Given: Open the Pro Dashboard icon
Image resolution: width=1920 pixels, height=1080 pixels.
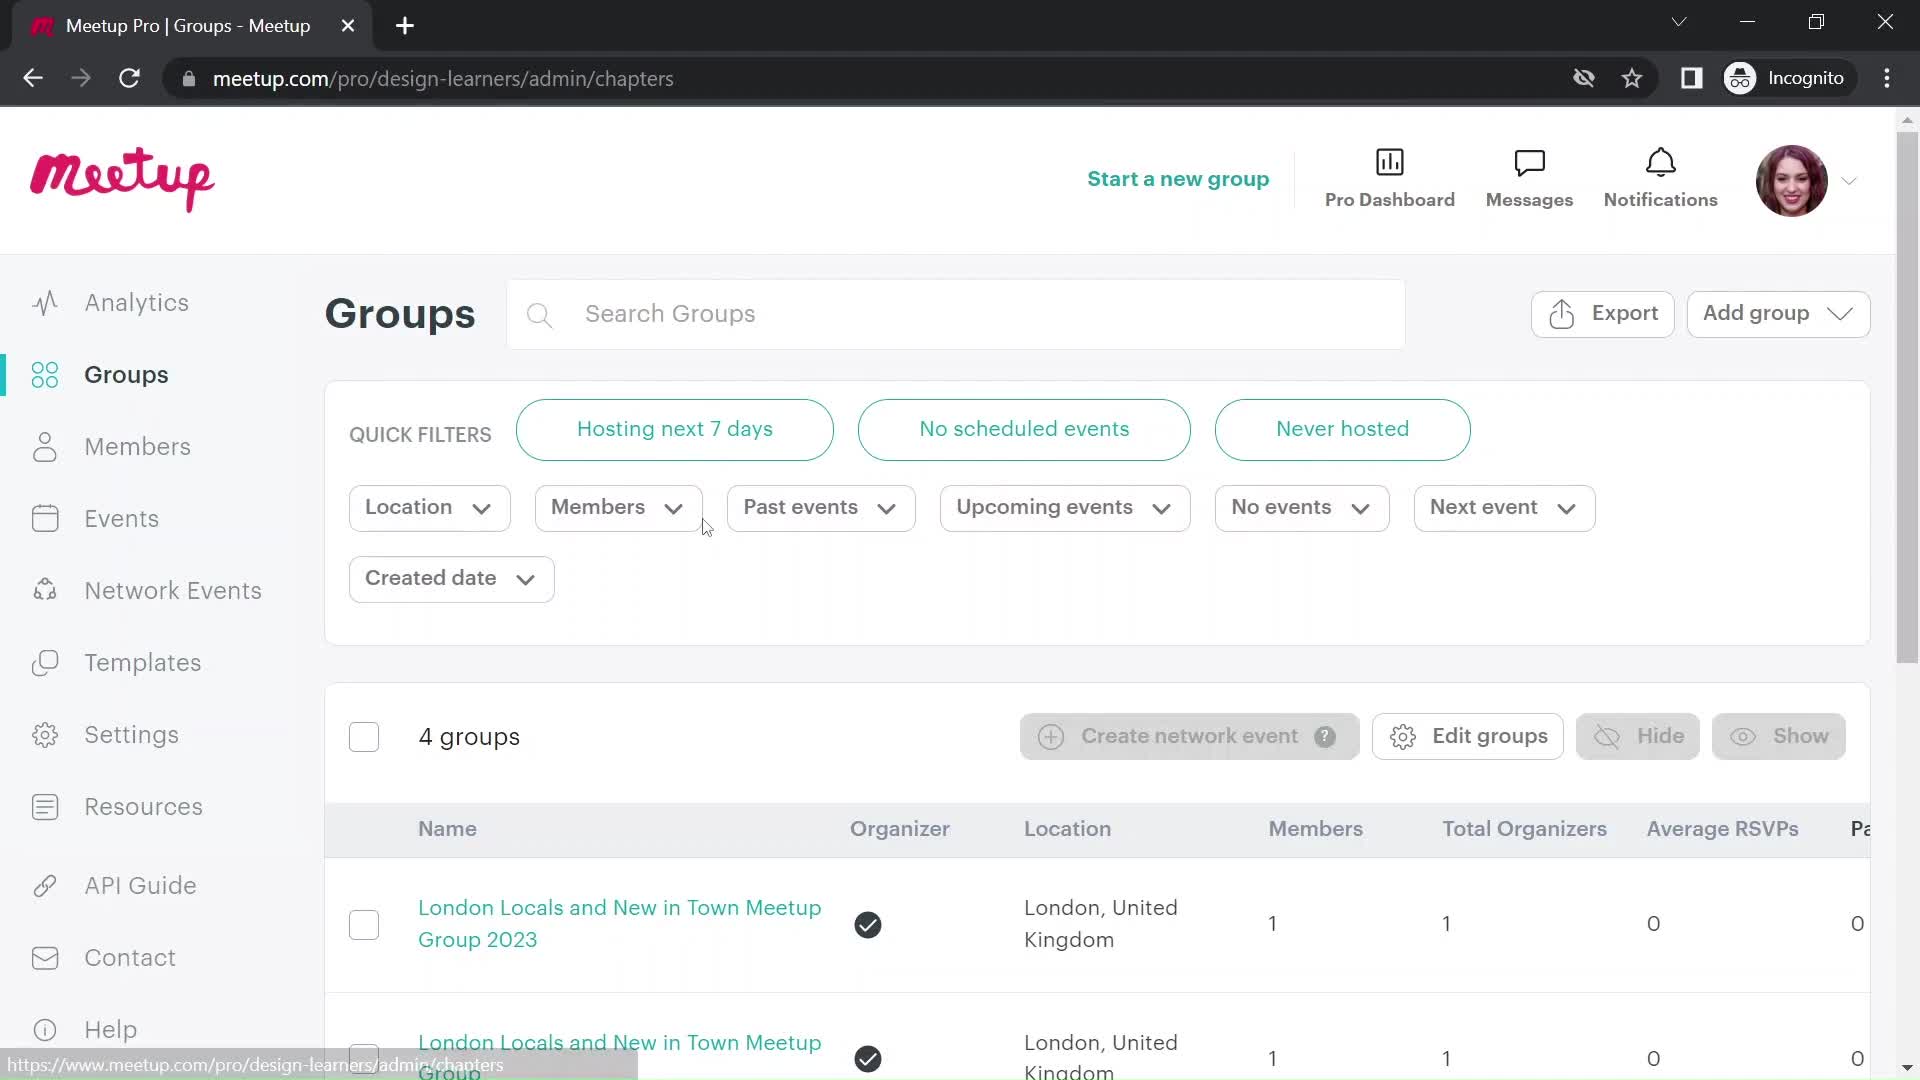Looking at the screenshot, I should coord(1389,162).
